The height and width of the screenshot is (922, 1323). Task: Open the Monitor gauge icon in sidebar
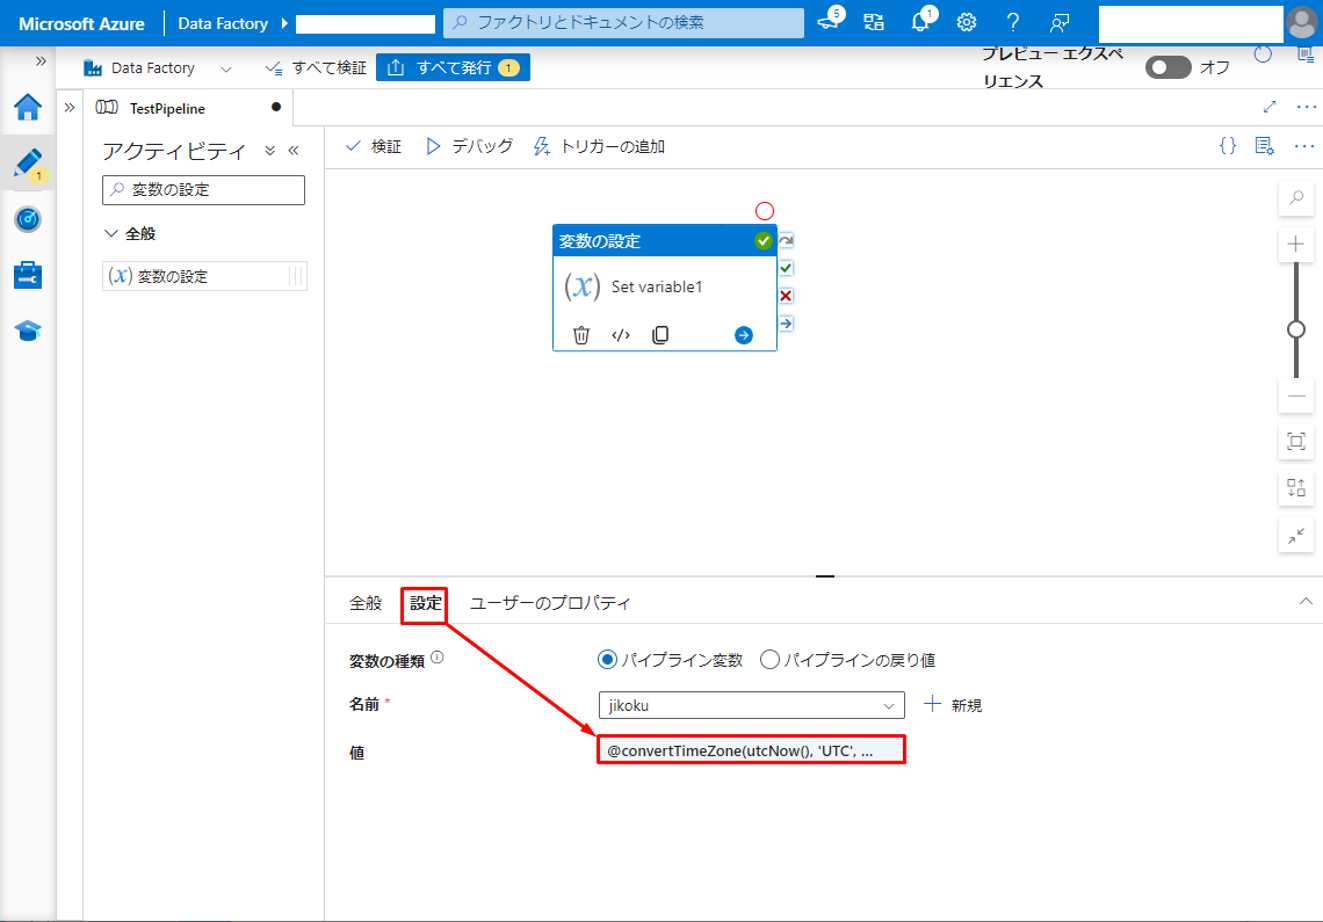pyautogui.click(x=28, y=219)
